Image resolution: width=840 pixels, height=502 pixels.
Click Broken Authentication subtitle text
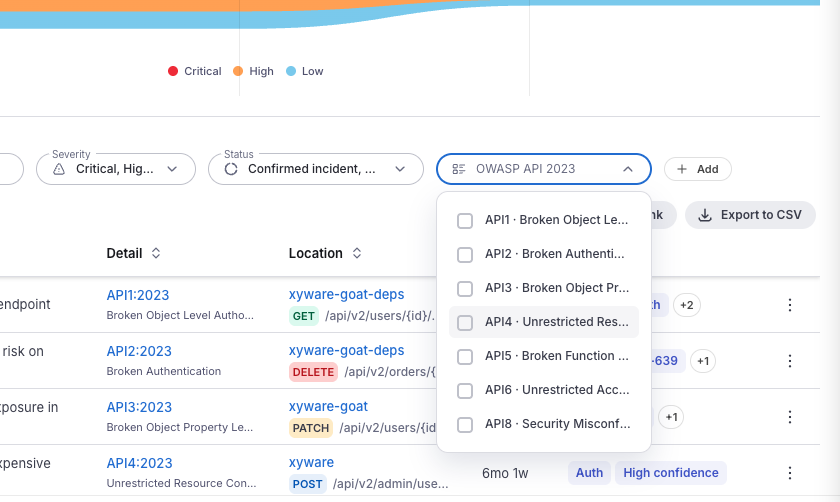tap(163, 371)
